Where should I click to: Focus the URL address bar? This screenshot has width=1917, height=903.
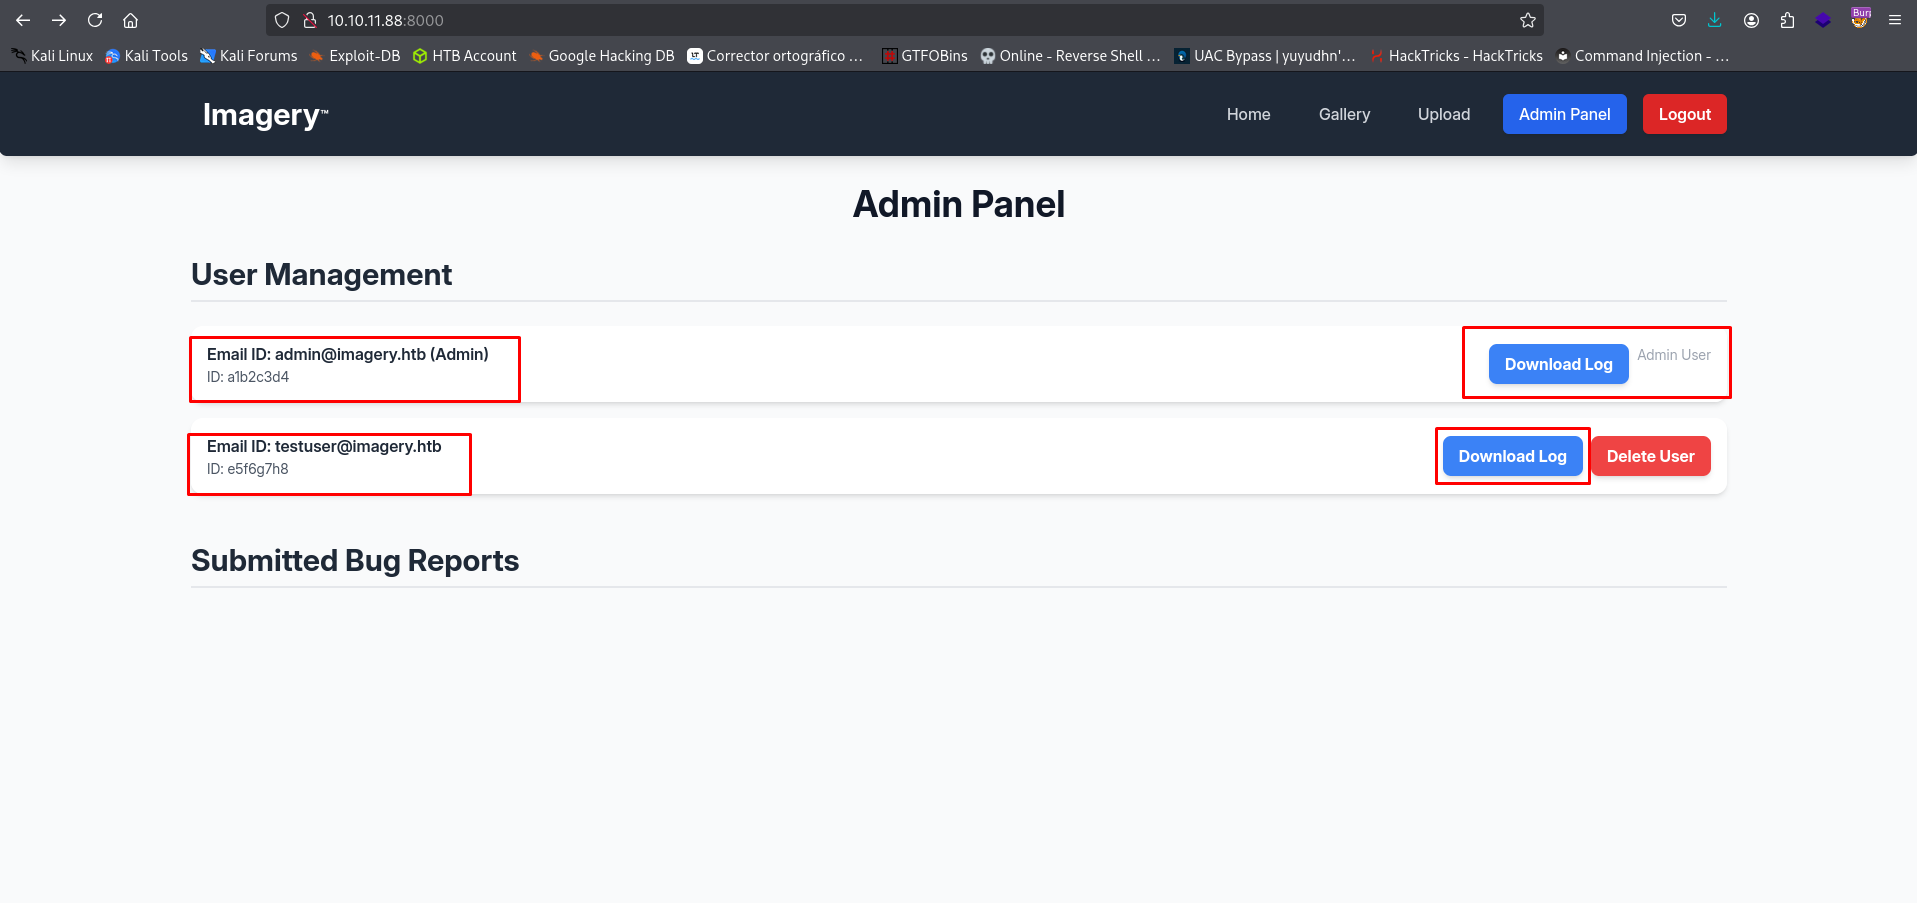pyautogui.click(x=900, y=20)
